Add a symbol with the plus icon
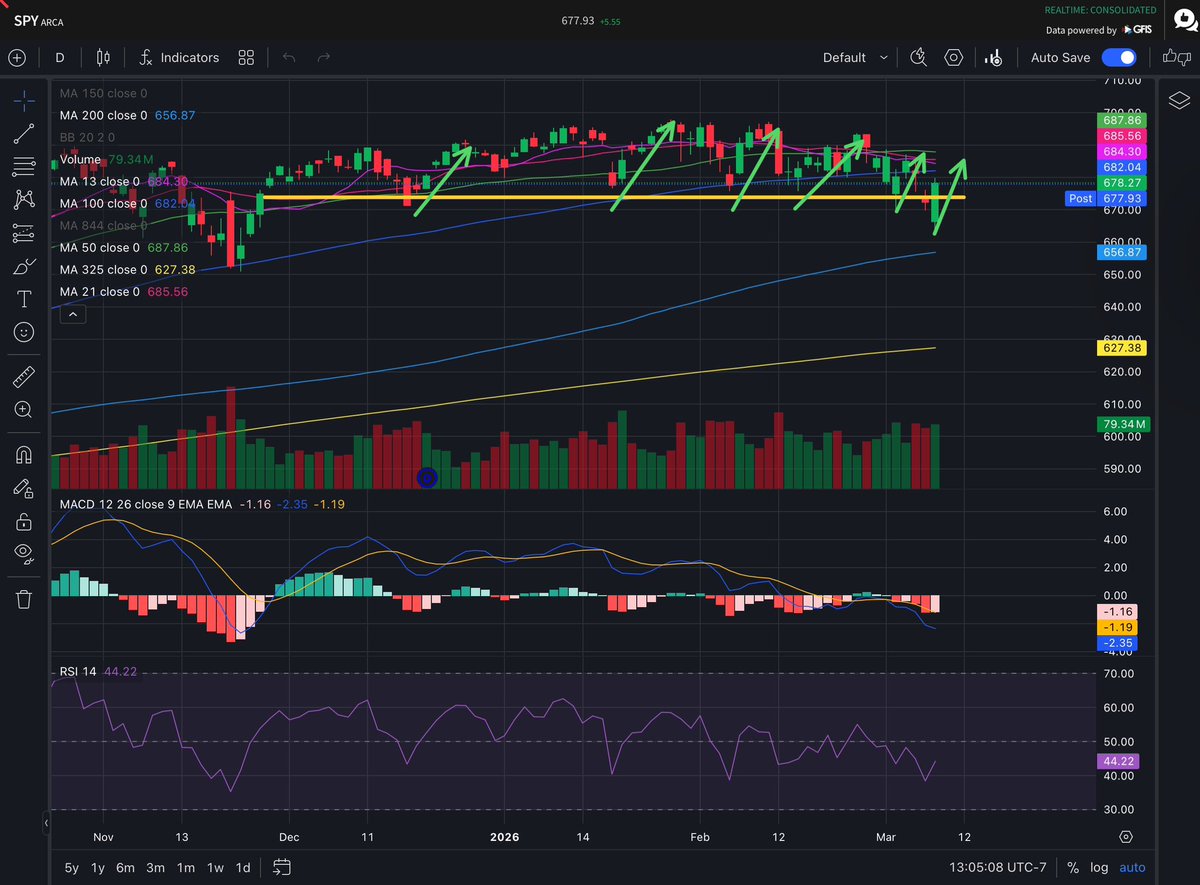The height and width of the screenshot is (885, 1200). coord(17,57)
